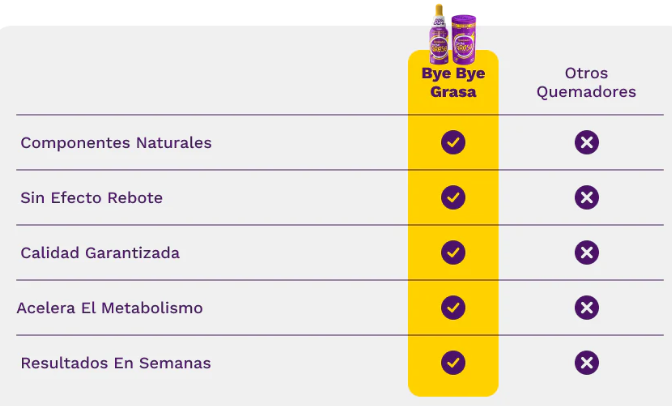Click X icon in Acelera El Metabolismo row
The image size is (672, 406).
click(587, 308)
